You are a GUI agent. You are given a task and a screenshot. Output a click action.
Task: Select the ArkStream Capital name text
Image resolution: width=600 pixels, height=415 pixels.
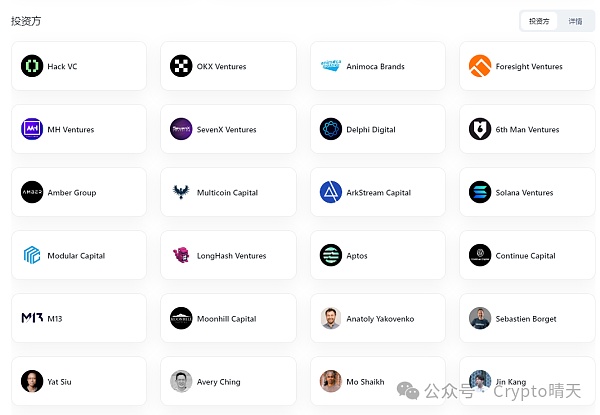tap(378, 192)
